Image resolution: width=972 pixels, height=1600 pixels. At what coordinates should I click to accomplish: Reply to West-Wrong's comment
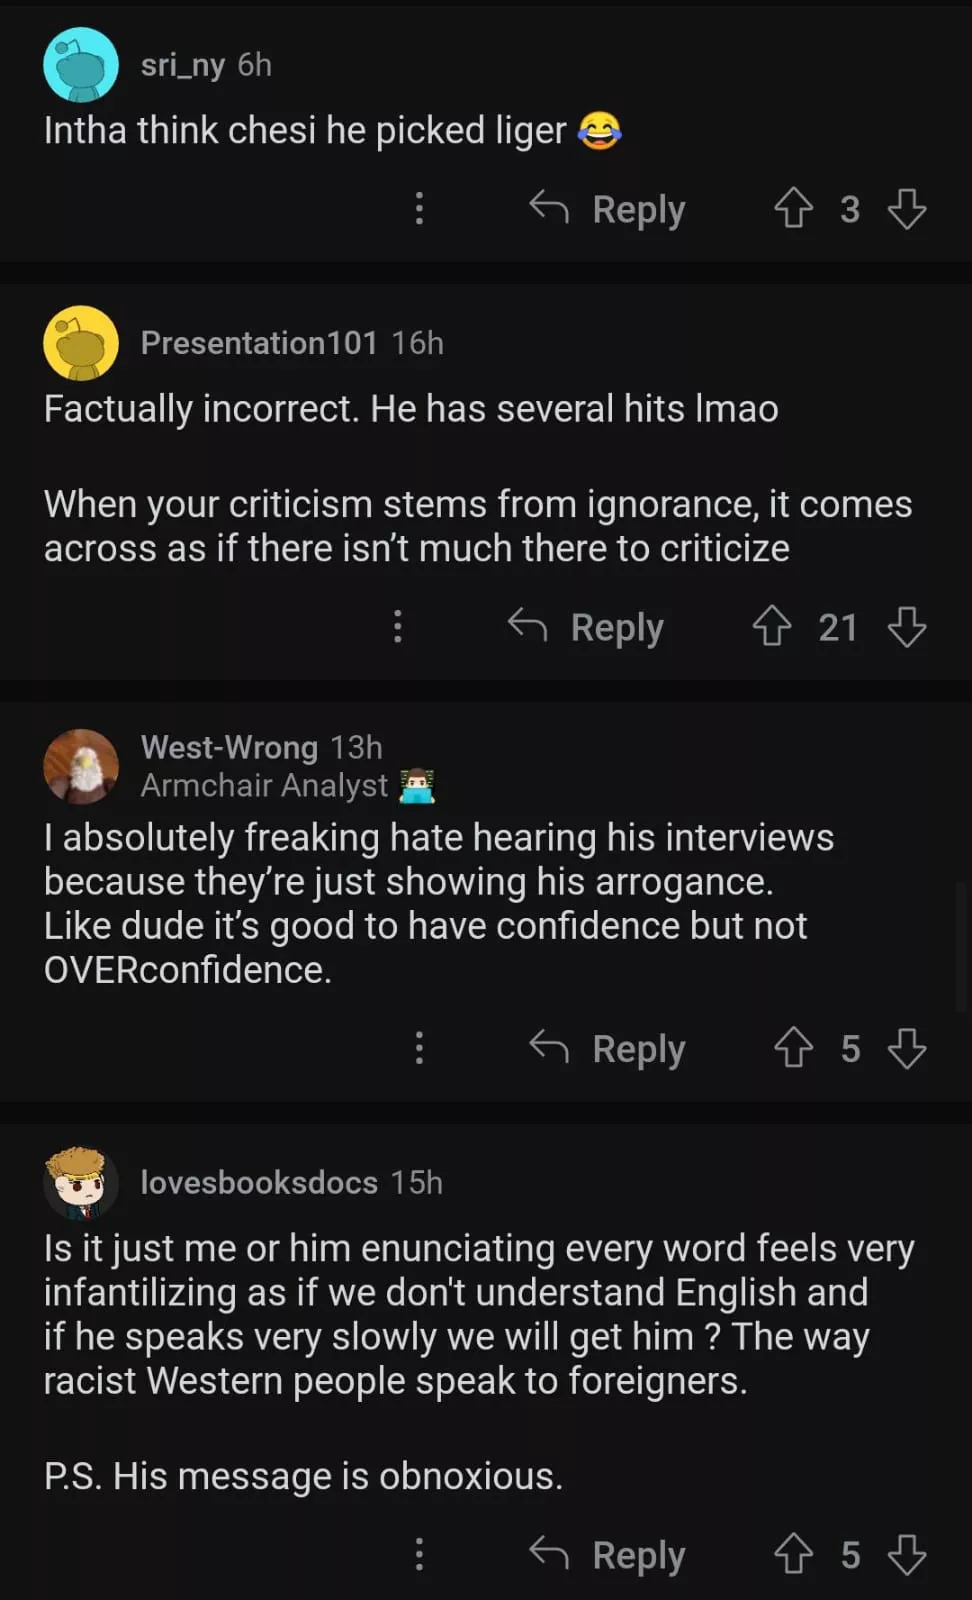pyautogui.click(x=608, y=1048)
